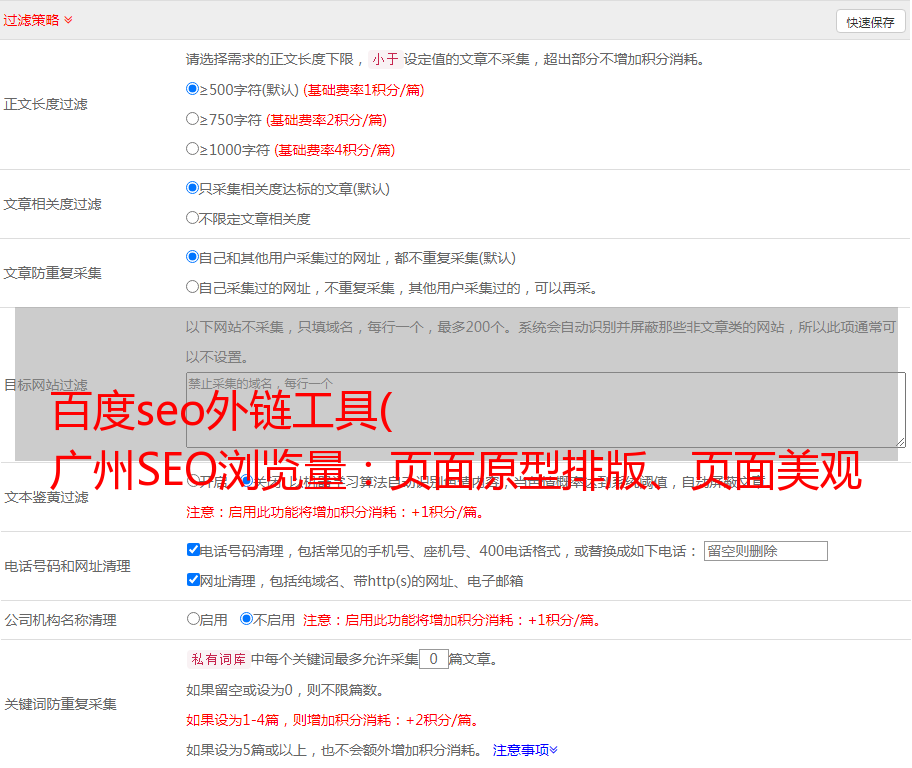Select 只采集相关度达标的文章 radio option
The height and width of the screenshot is (768, 912).
[193, 188]
